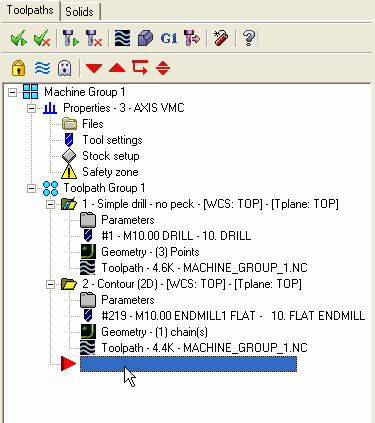The height and width of the screenshot is (423, 375).
Task: Click the red insert arrow marker
Action: click(x=69, y=363)
